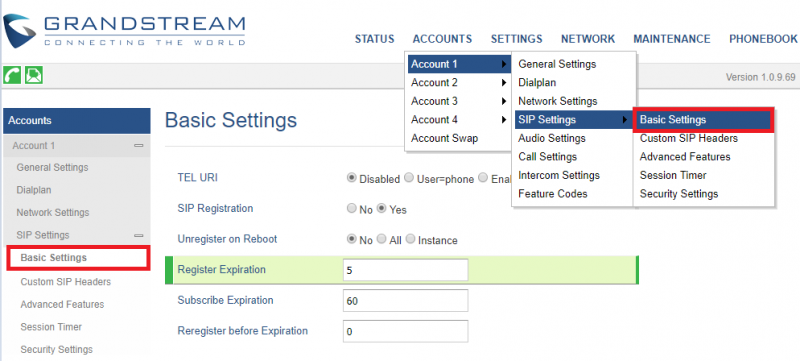Open the MAINTENANCE top menu
The height and width of the screenshot is (361, 800).
click(x=671, y=39)
